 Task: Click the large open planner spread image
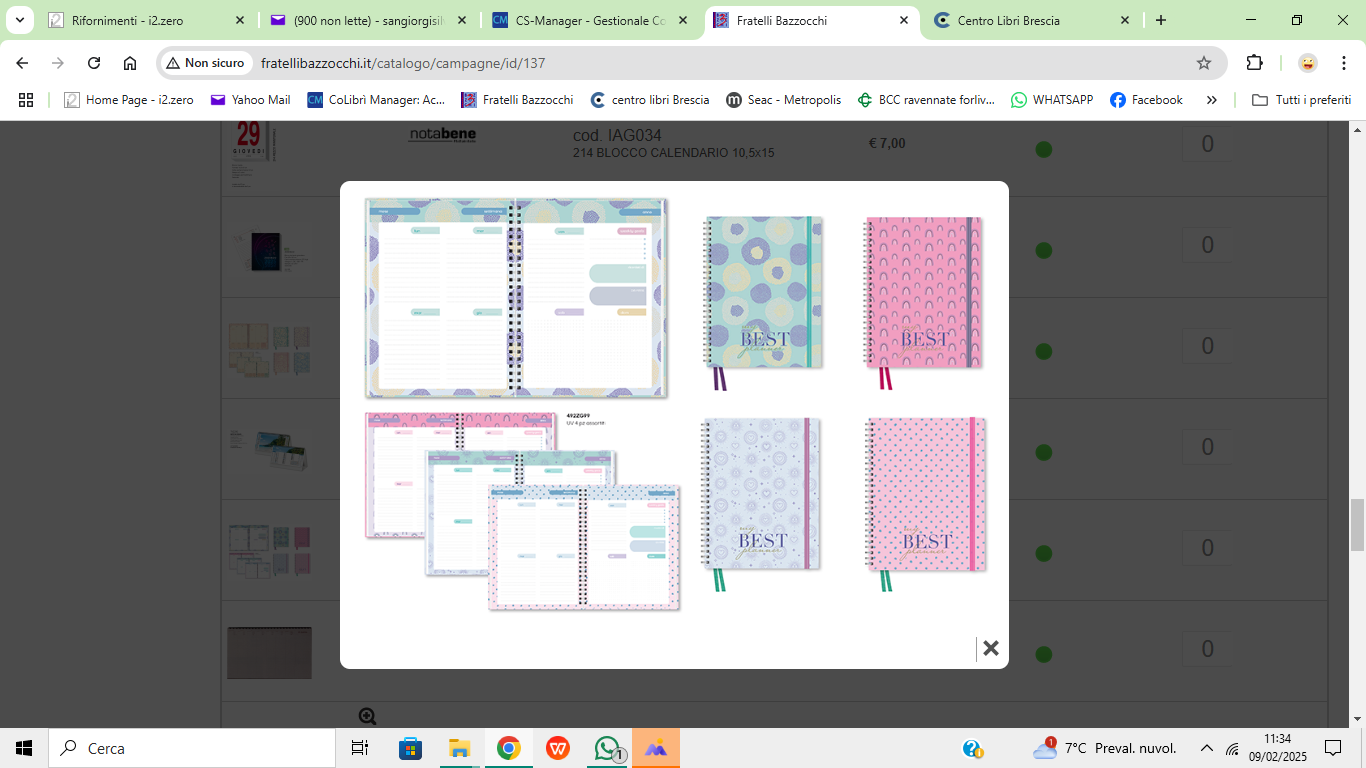(x=516, y=298)
